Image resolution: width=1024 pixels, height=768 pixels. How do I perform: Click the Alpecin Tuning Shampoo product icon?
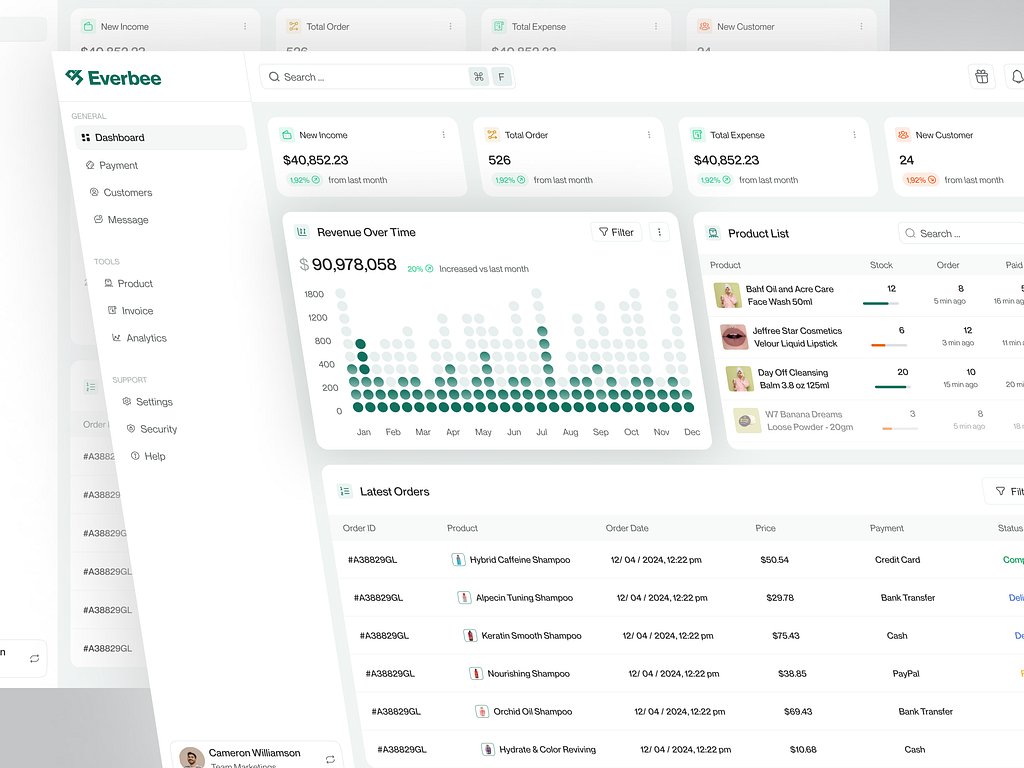(x=464, y=598)
